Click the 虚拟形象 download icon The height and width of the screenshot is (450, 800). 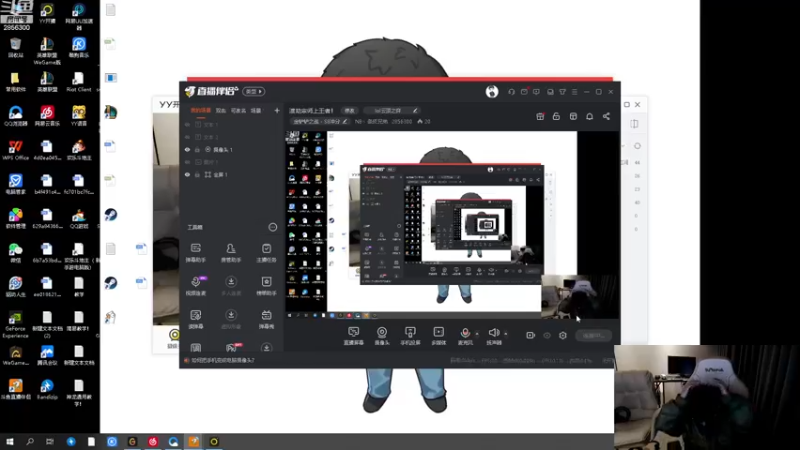coord(231,315)
